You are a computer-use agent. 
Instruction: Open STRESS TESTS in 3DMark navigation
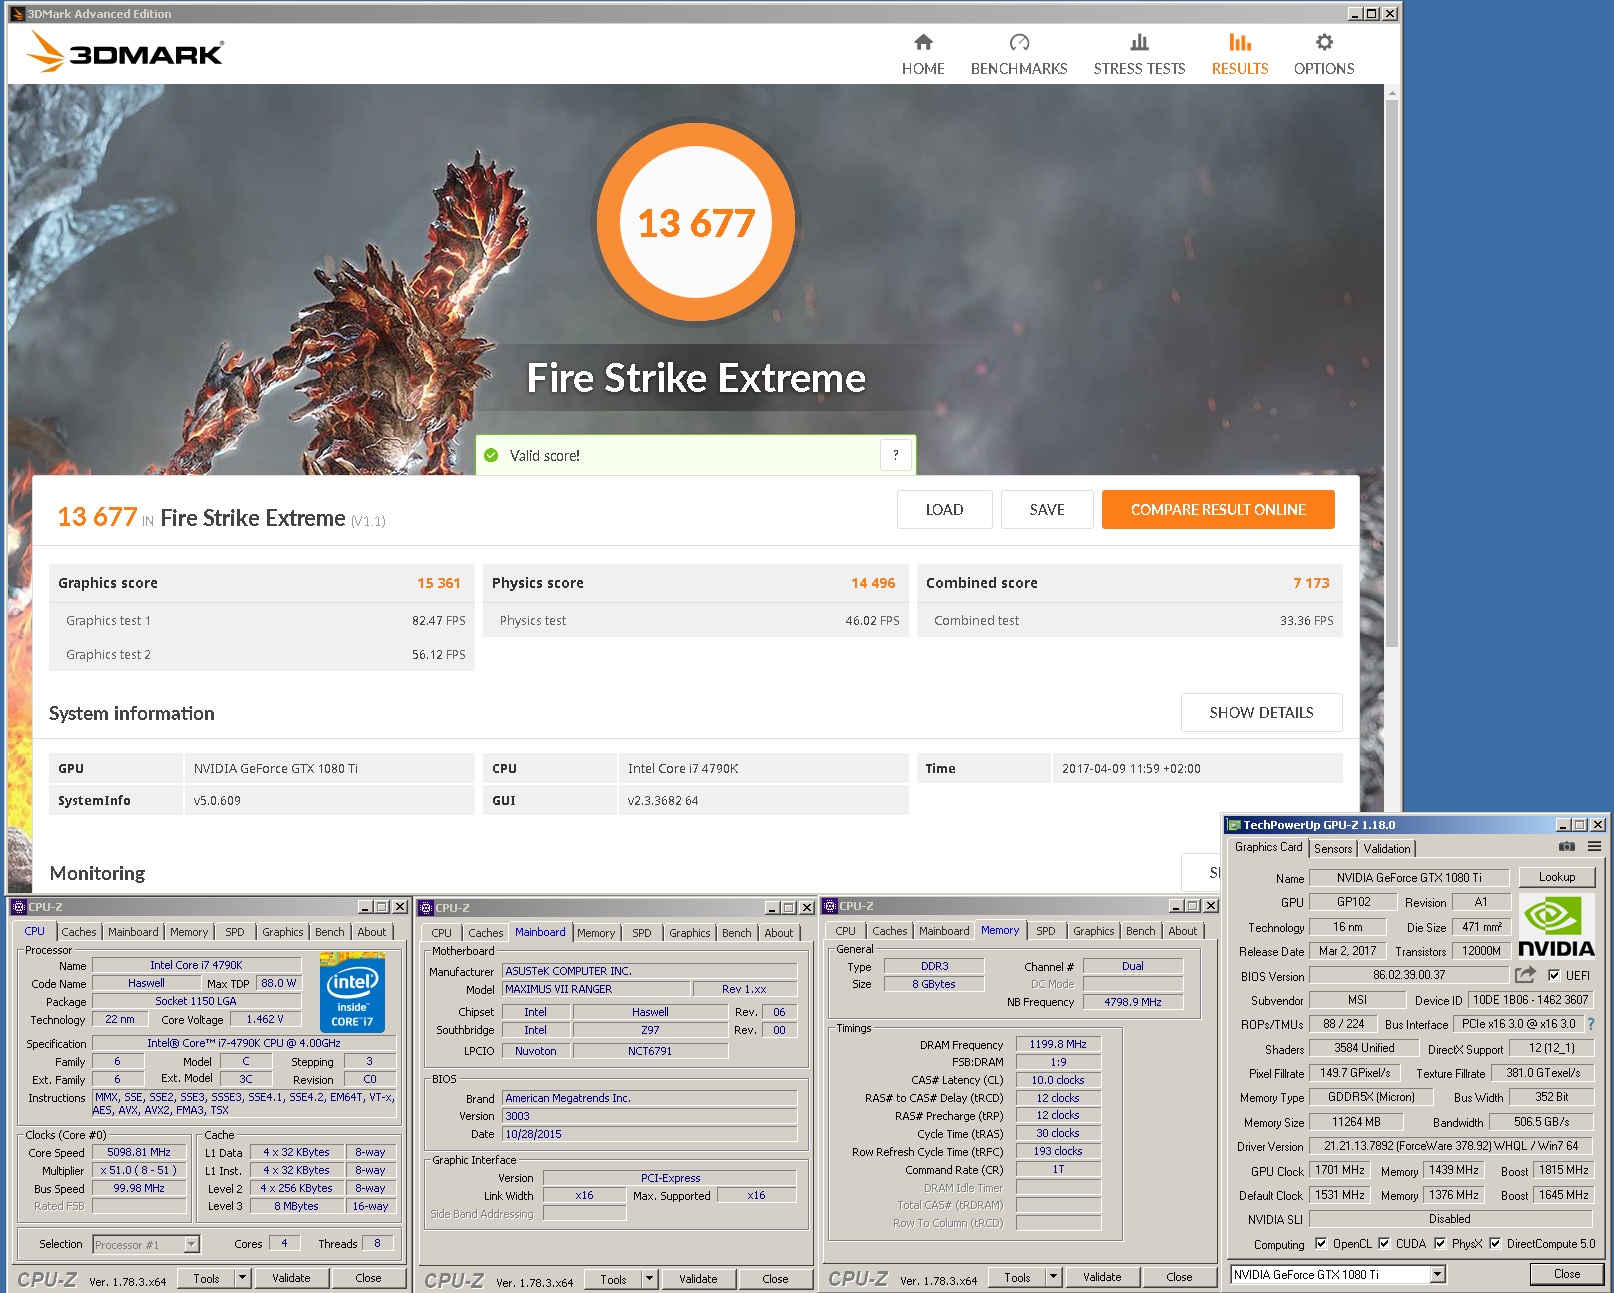pyautogui.click(x=1139, y=55)
